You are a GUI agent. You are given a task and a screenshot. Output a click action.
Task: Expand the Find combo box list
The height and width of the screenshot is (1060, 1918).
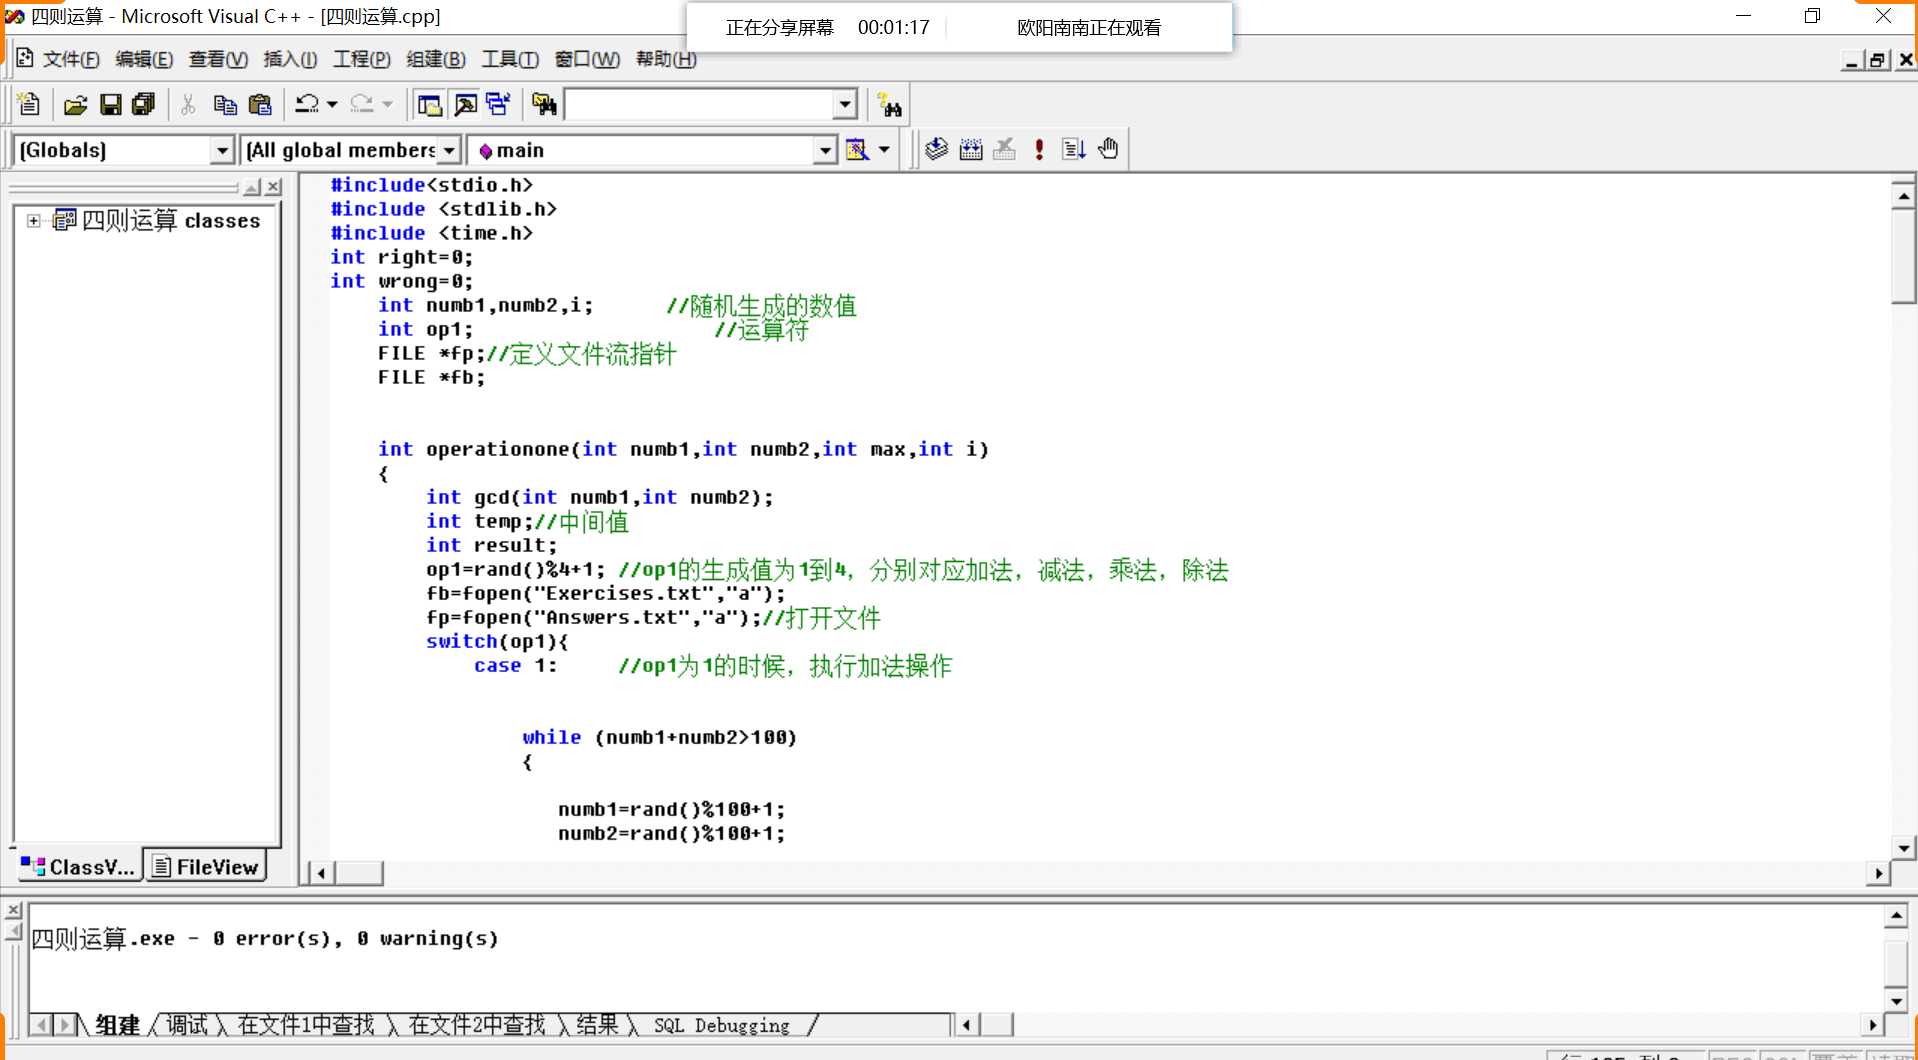(x=845, y=104)
